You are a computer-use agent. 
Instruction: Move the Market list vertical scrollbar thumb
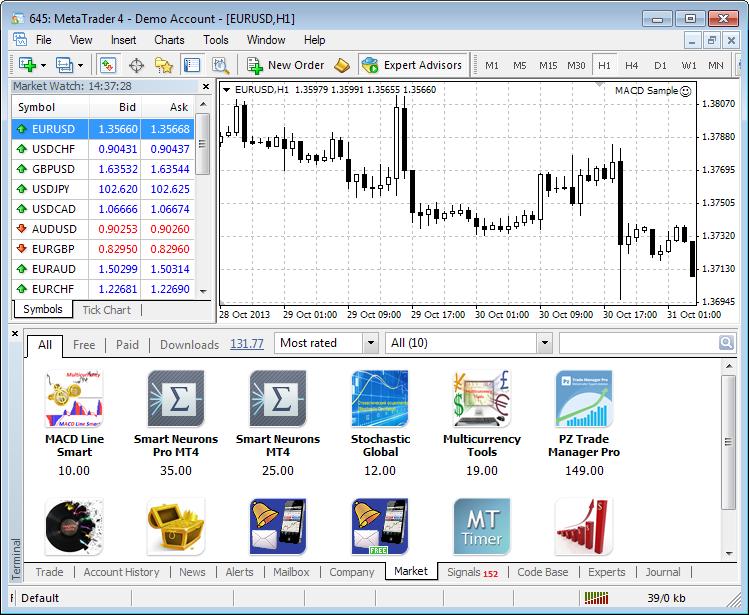coord(728,442)
